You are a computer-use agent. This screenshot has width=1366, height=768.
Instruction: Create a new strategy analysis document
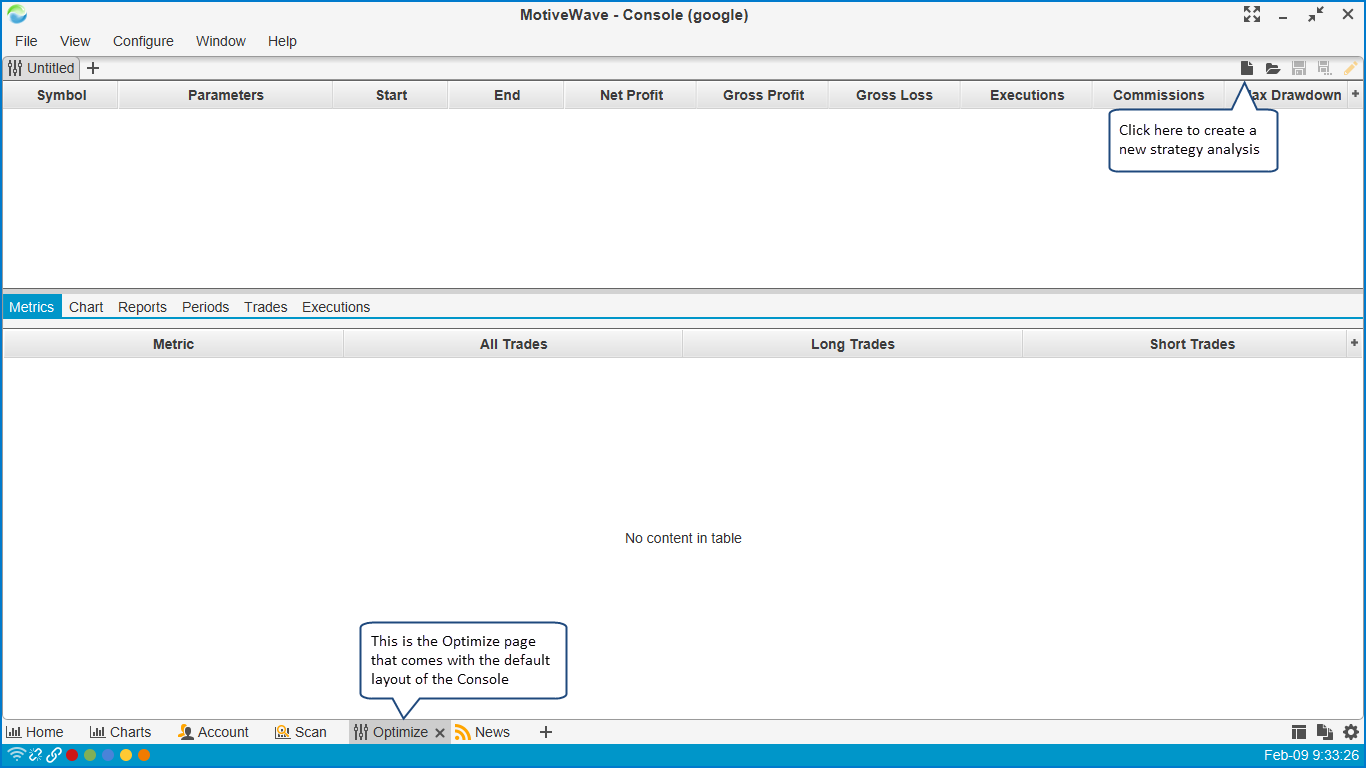click(x=1247, y=68)
